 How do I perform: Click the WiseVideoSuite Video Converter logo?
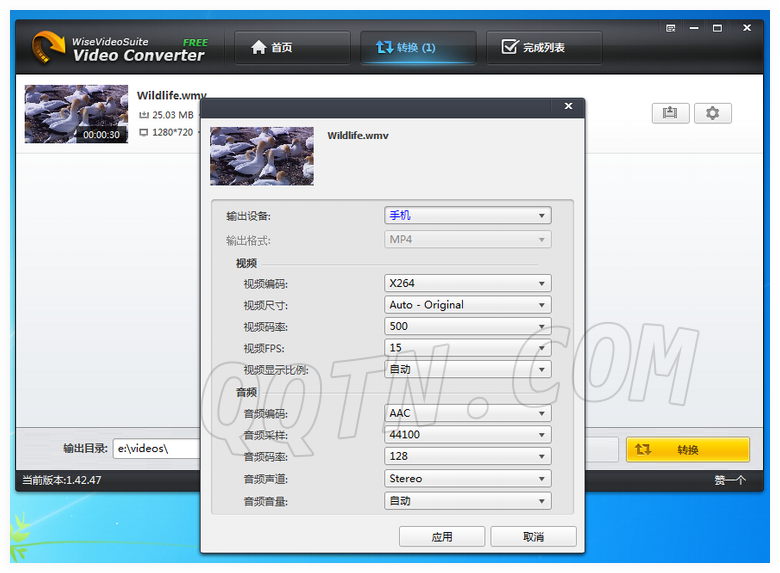[x=118, y=48]
